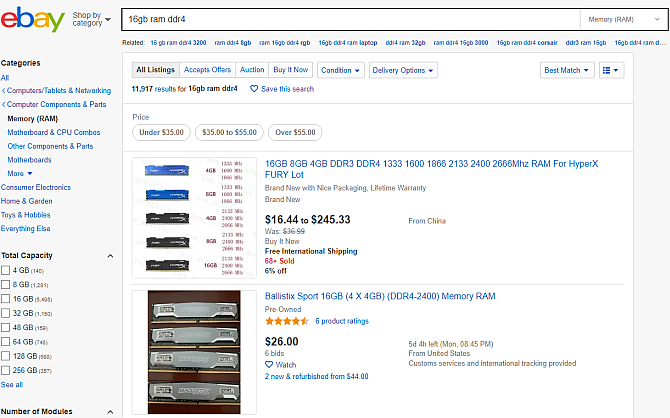Tick the 32 GB capacity filter
Image resolution: width=670 pixels, height=418 pixels.
(6, 313)
